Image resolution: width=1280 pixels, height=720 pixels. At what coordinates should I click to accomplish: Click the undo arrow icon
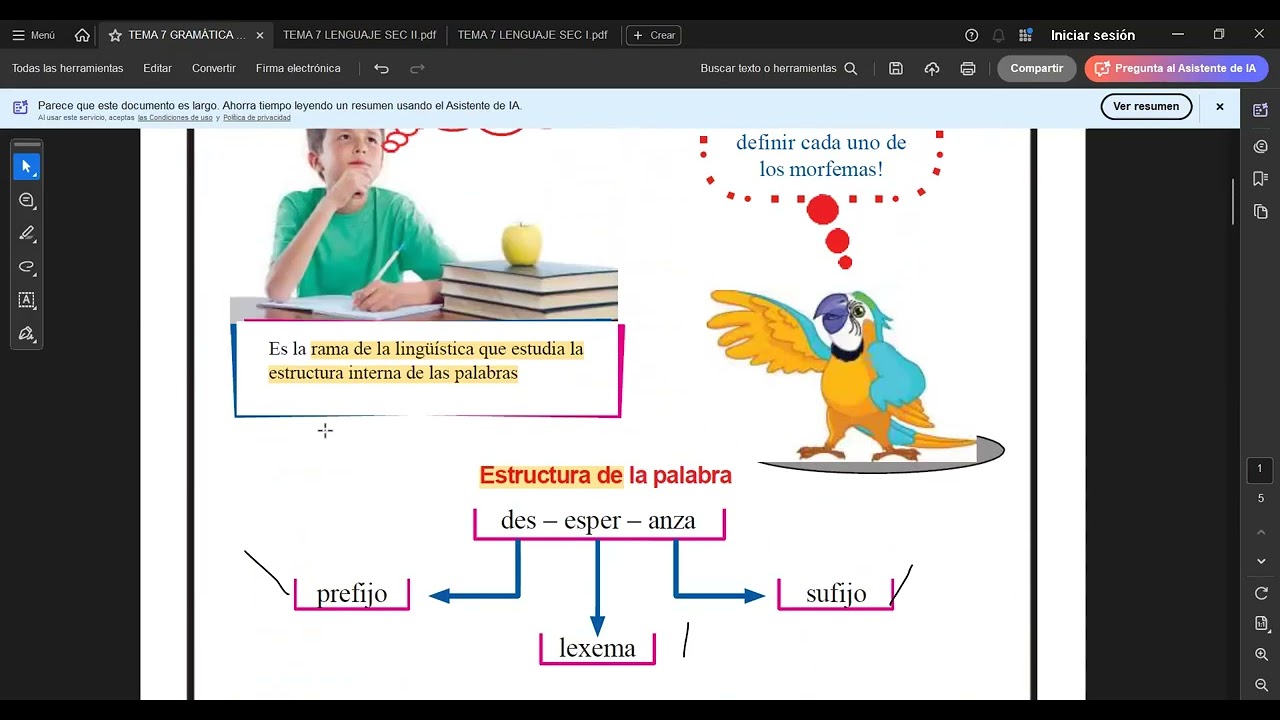381,68
